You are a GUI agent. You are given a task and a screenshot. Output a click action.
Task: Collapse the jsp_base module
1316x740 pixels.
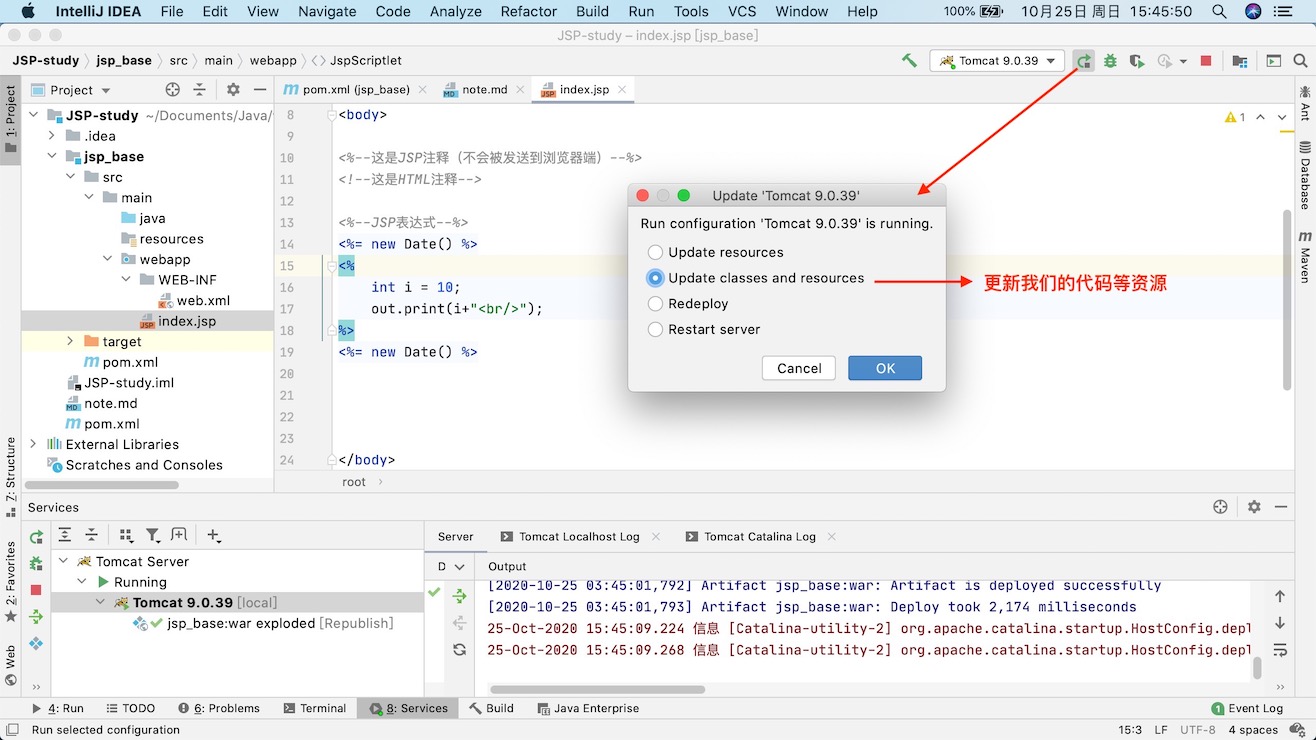click(x=51, y=157)
